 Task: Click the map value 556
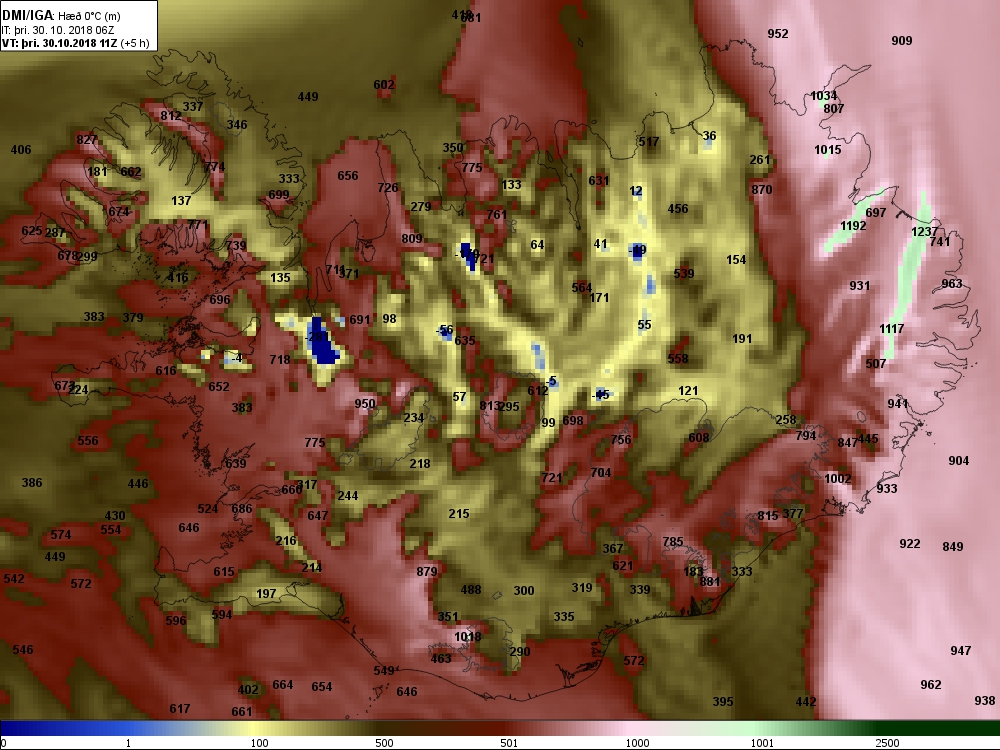[87, 441]
